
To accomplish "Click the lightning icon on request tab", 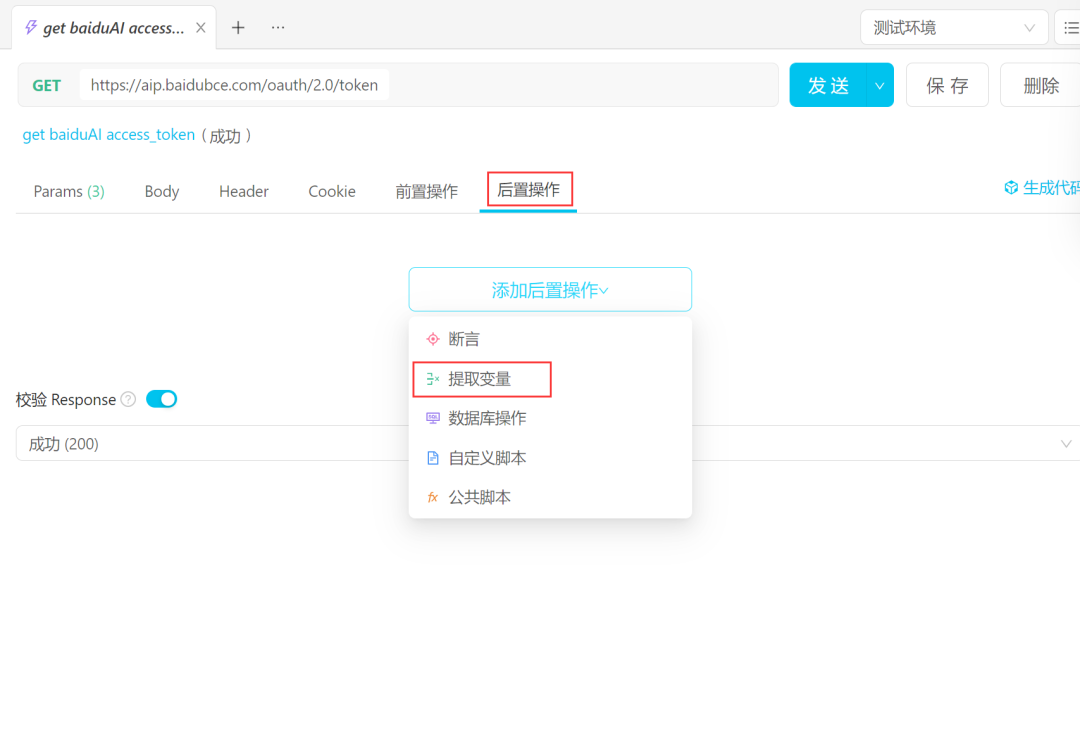I will point(30,28).
